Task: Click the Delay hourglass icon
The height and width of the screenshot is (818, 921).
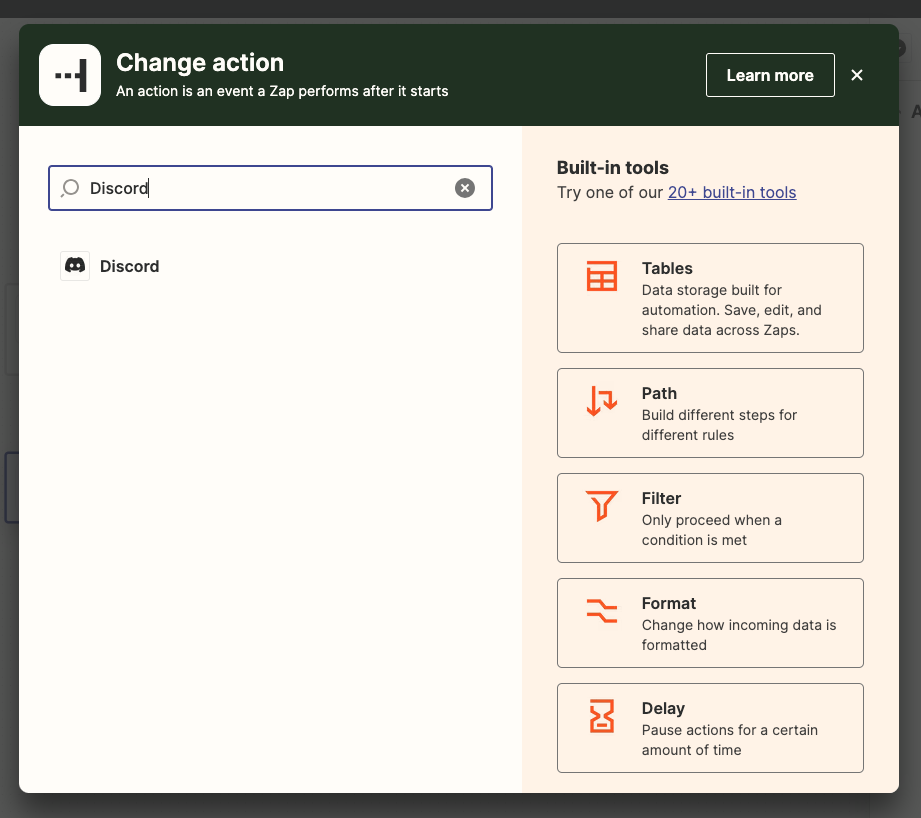Action: 601,716
